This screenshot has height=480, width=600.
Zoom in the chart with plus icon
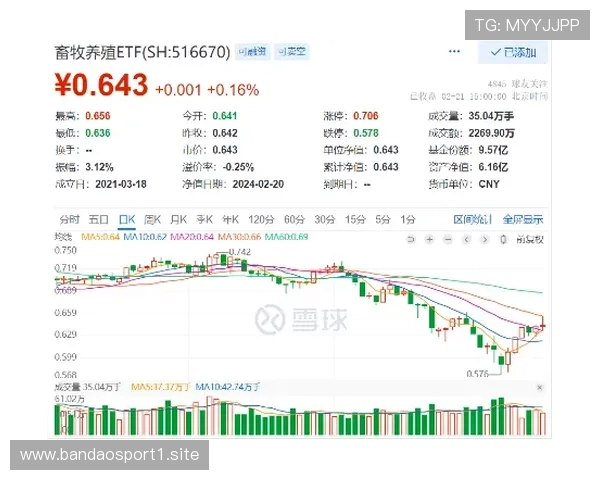tap(429, 240)
